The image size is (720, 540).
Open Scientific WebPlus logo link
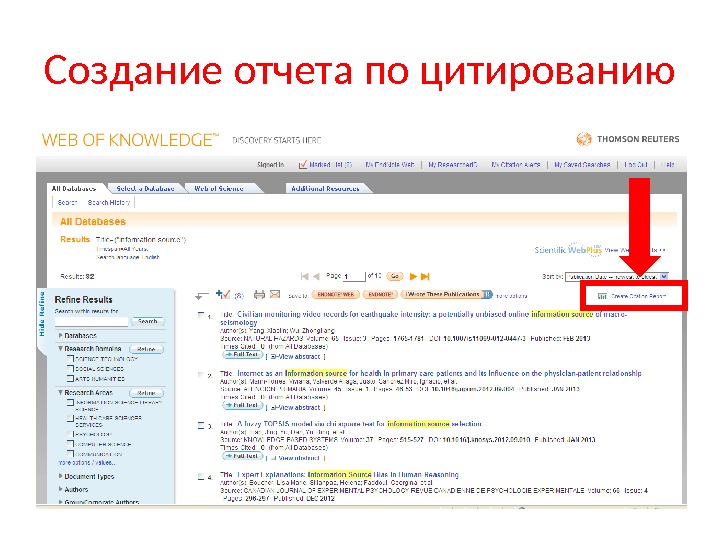click(x=568, y=249)
